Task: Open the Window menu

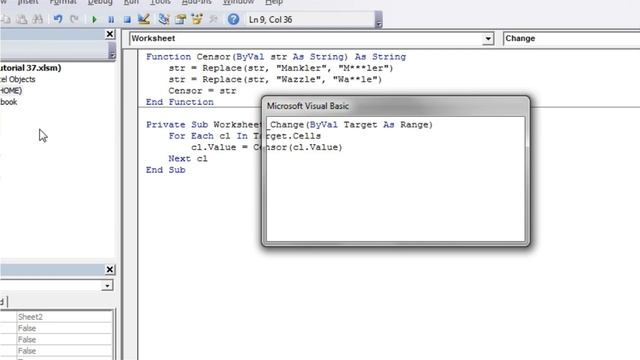Action: [238, 2]
